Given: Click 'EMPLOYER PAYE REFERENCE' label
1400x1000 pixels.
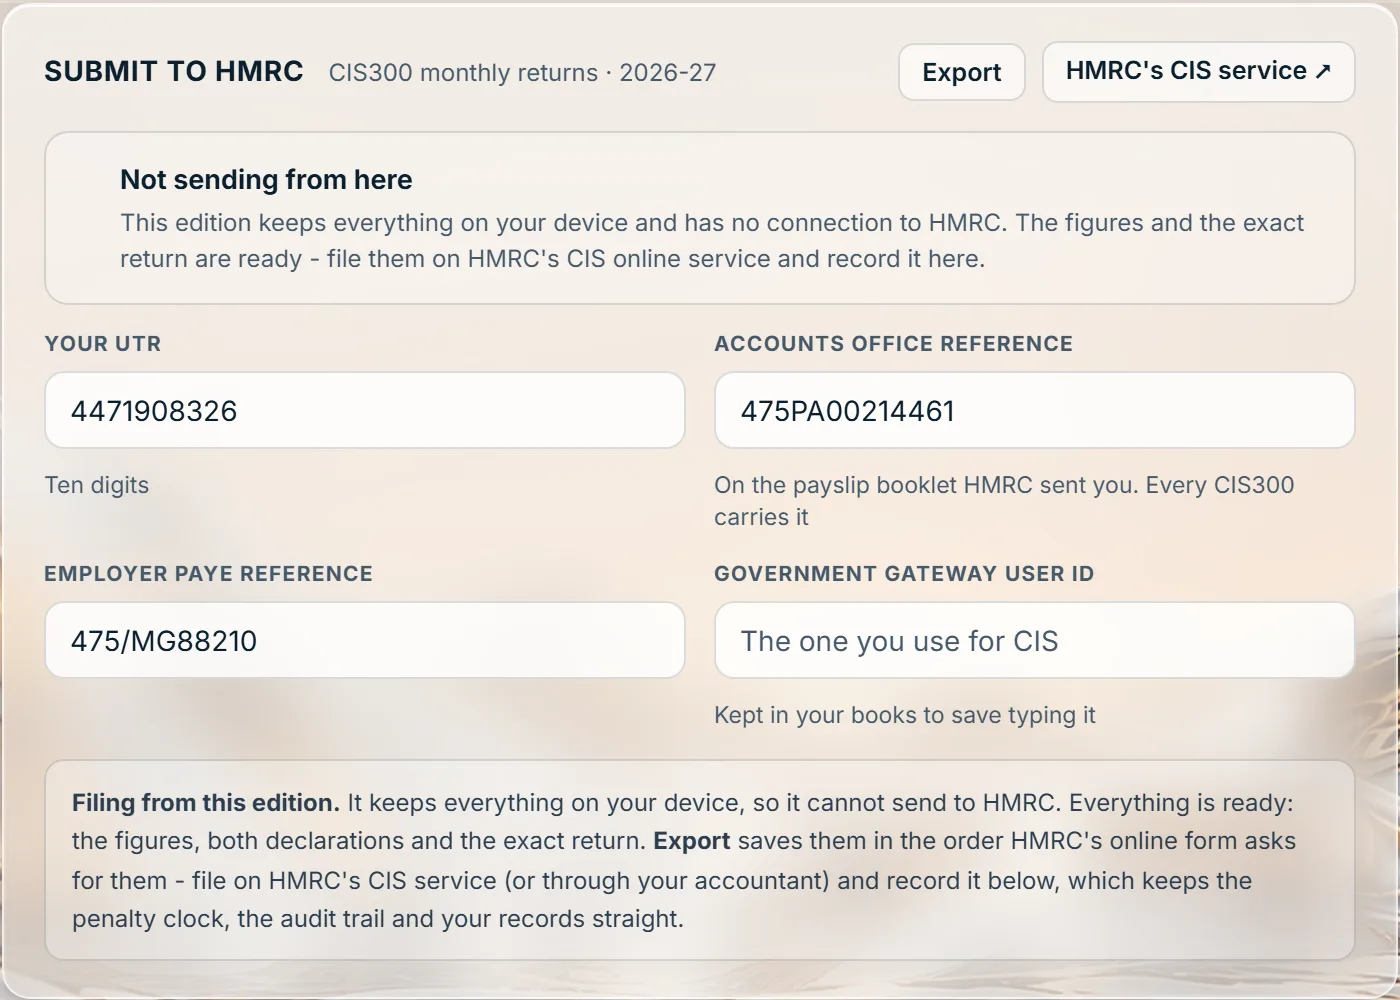Looking at the screenshot, I should (208, 574).
